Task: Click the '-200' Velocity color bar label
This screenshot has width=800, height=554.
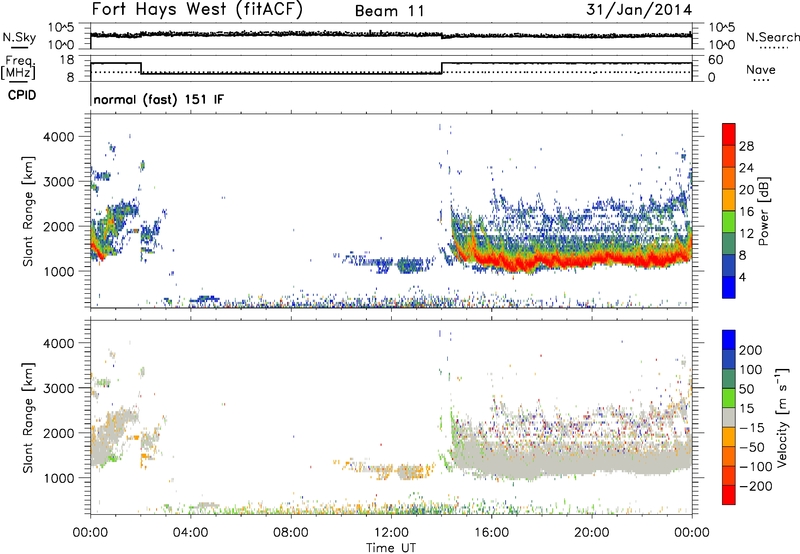Action: click(756, 486)
